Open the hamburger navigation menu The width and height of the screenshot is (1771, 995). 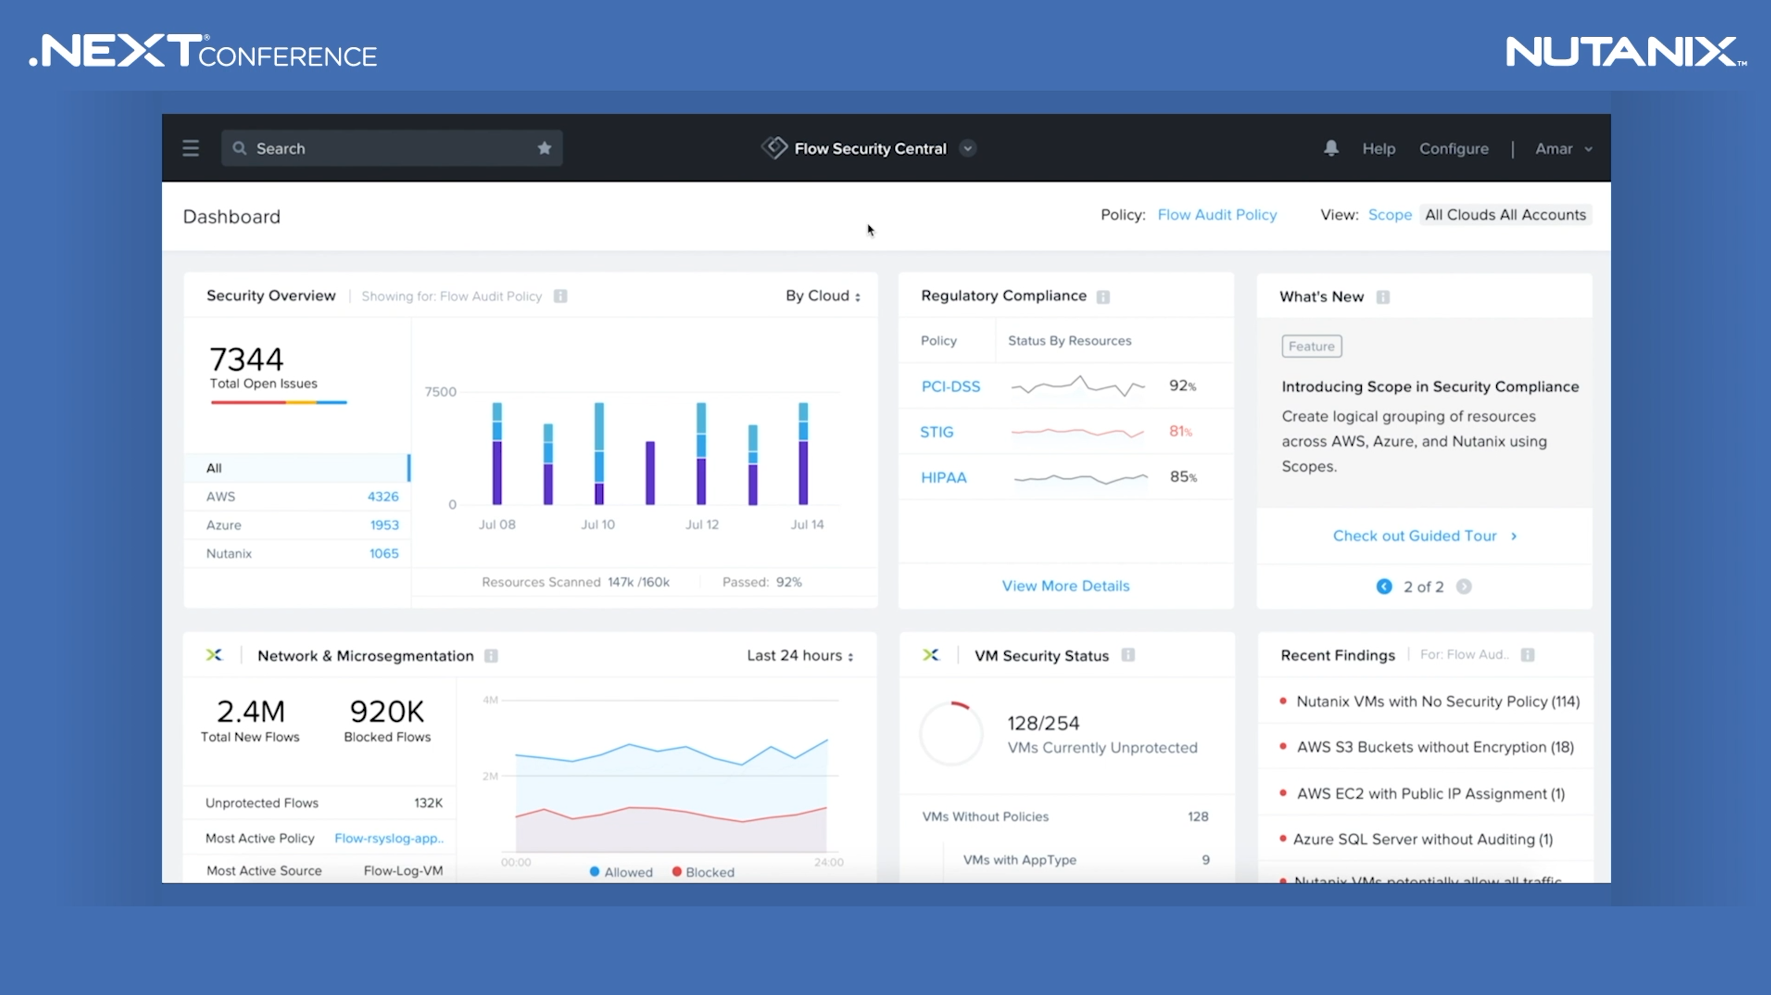click(191, 148)
